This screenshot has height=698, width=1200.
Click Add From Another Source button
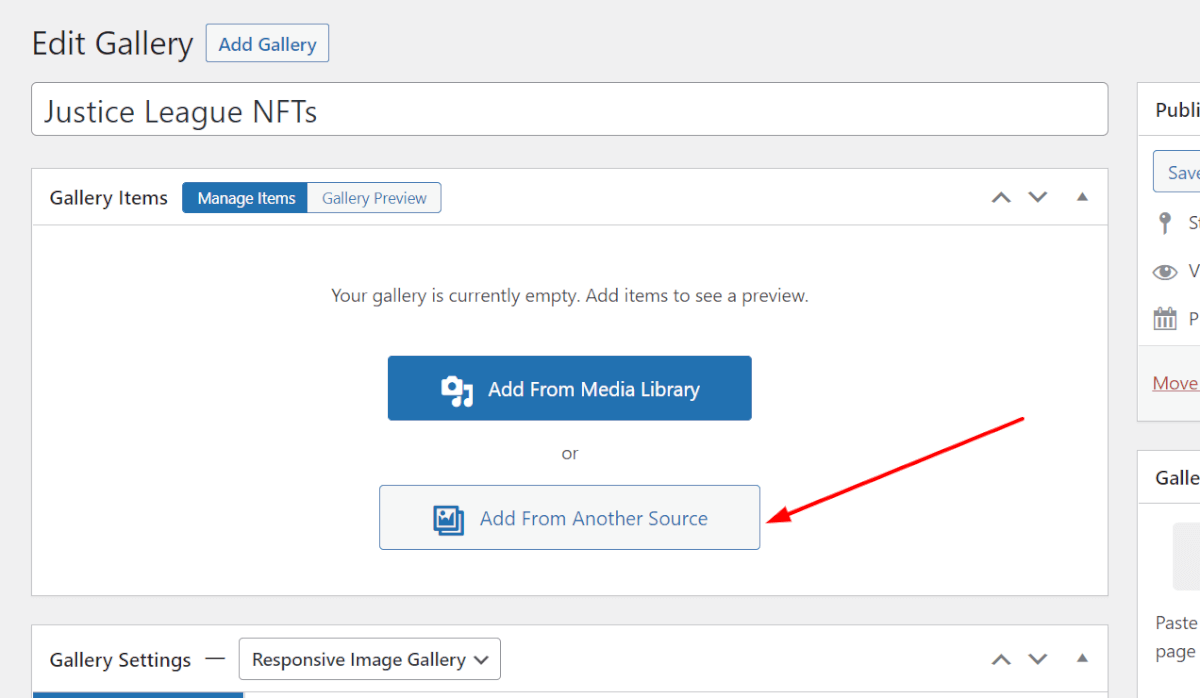tap(570, 517)
